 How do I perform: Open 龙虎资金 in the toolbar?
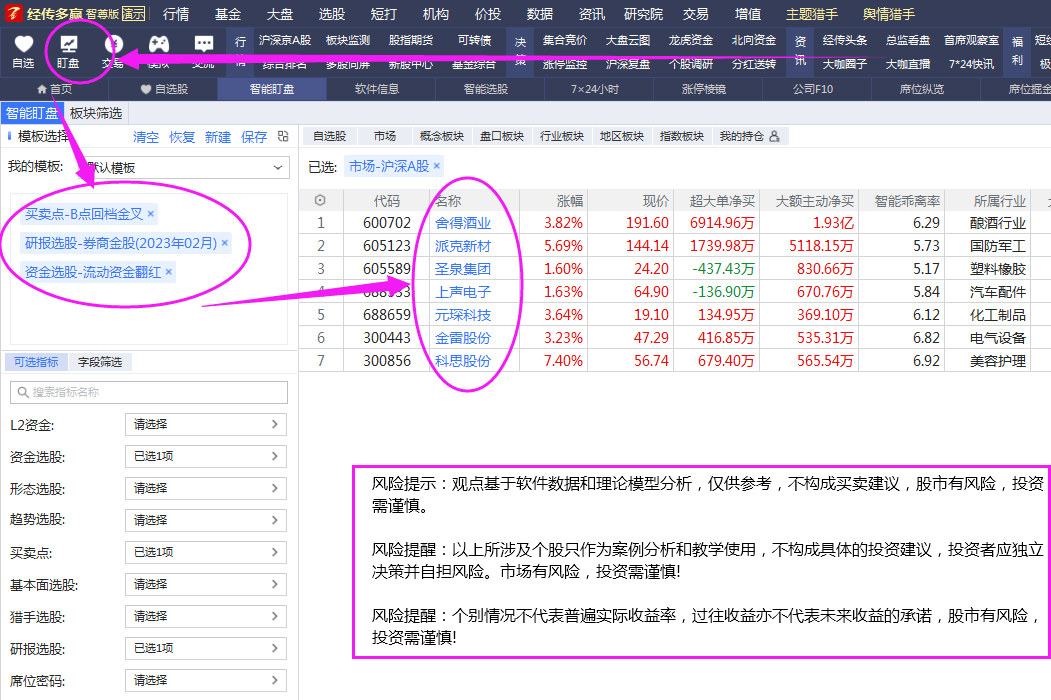point(691,40)
